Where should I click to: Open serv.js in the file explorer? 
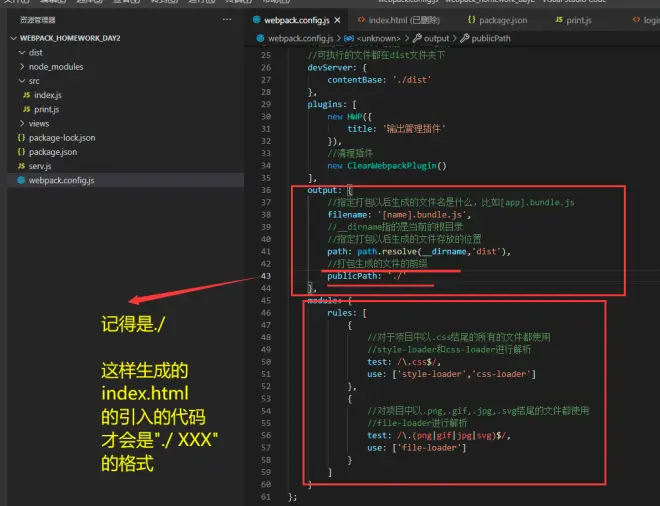click(40, 166)
